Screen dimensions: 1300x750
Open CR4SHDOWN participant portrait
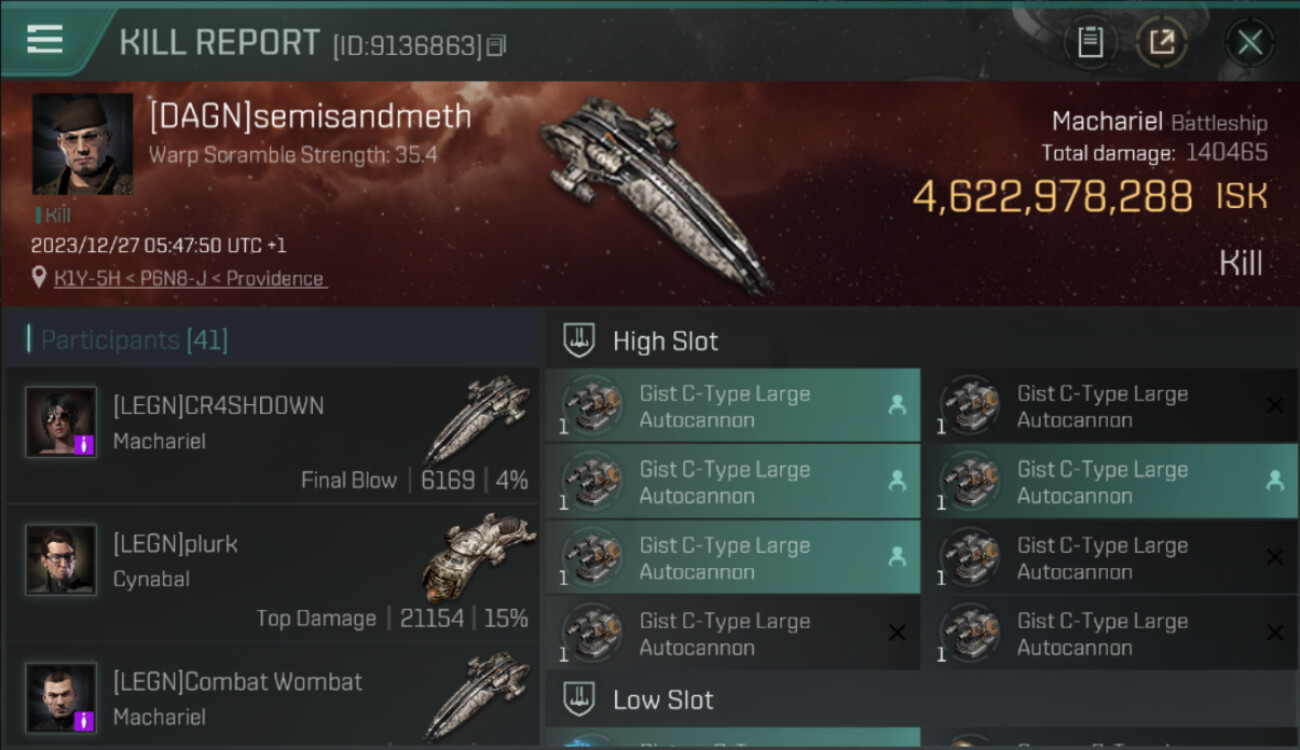pyautogui.click(x=61, y=422)
